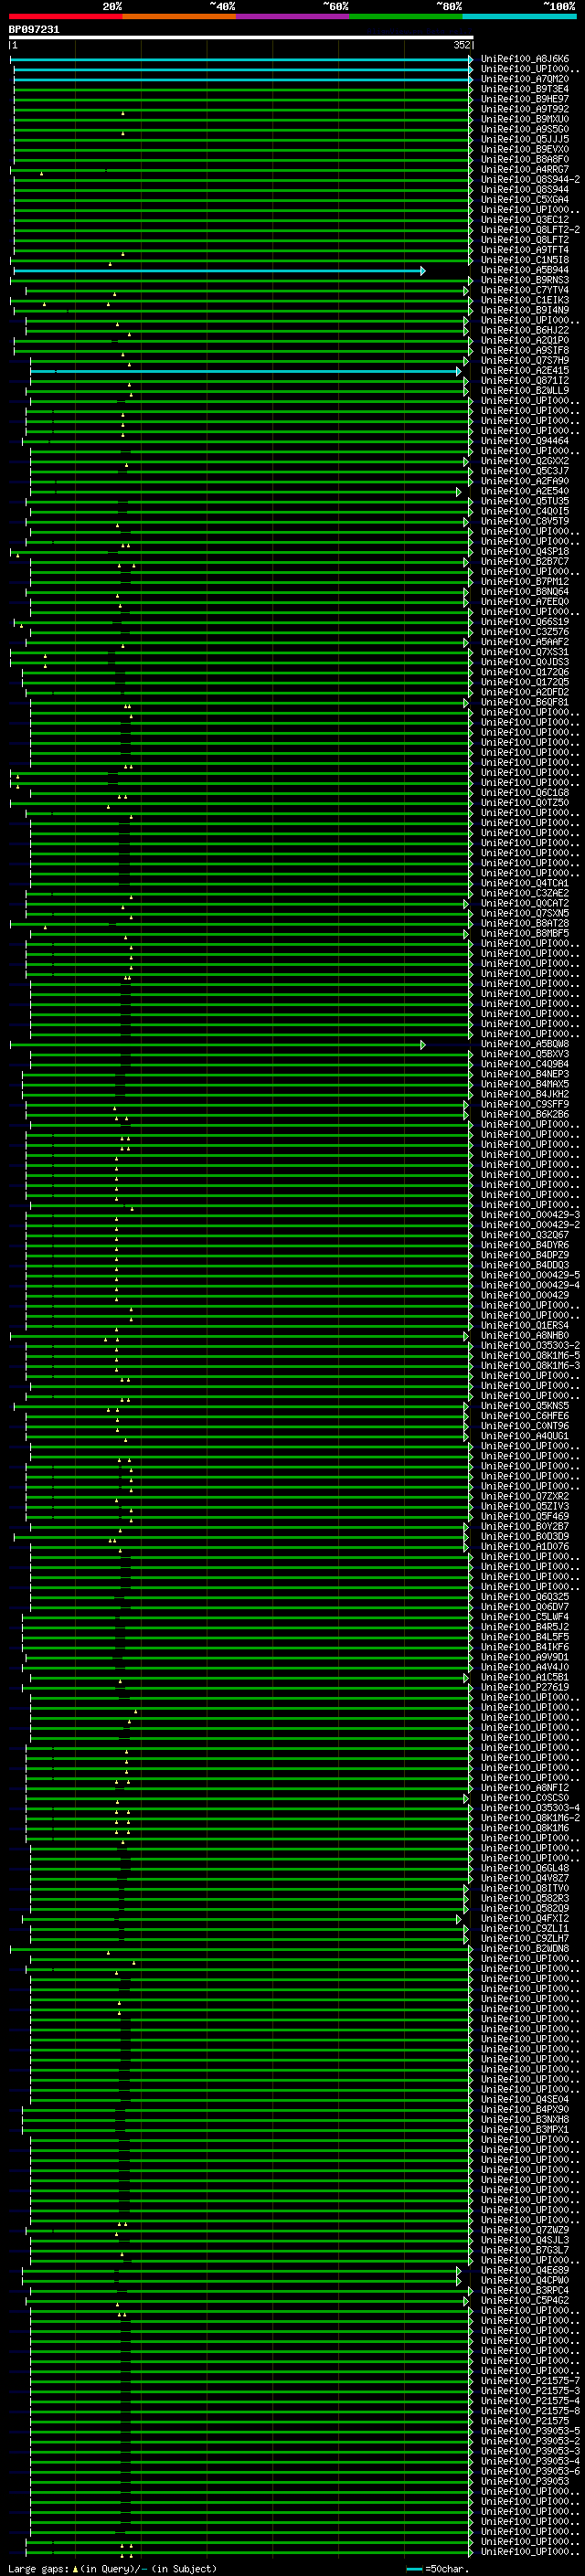Open hit UniRef100_A9T992

point(525,109)
